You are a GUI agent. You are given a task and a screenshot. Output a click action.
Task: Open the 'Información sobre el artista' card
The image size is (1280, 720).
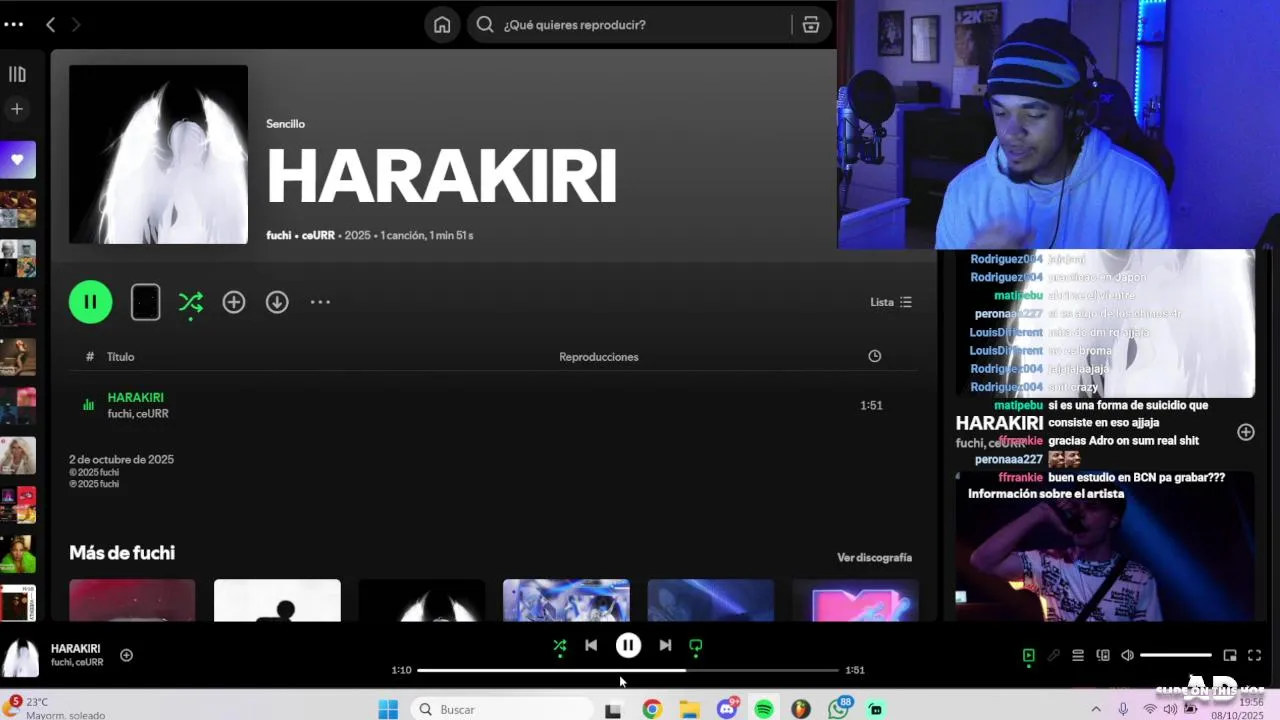pyautogui.click(x=1105, y=547)
